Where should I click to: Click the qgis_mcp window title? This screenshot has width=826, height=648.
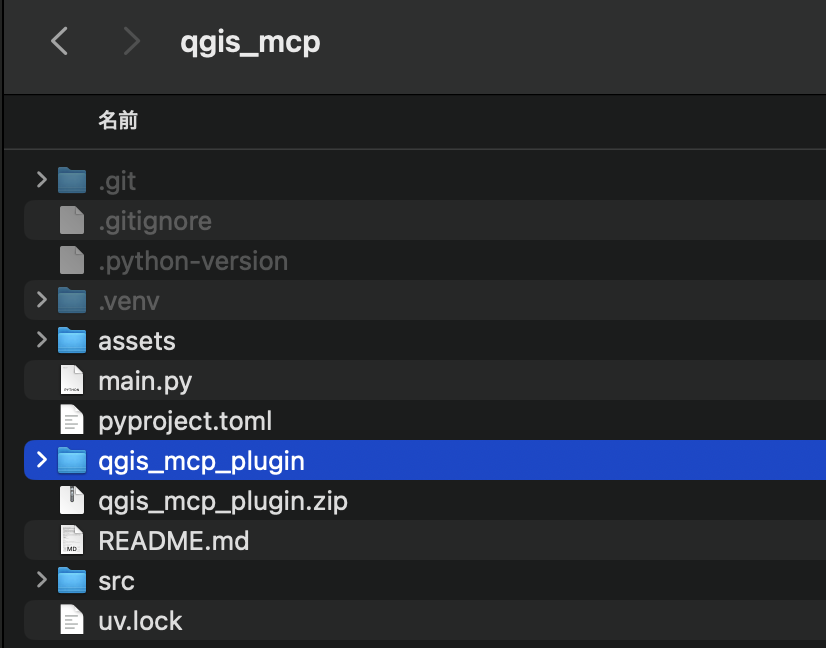[x=250, y=43]
